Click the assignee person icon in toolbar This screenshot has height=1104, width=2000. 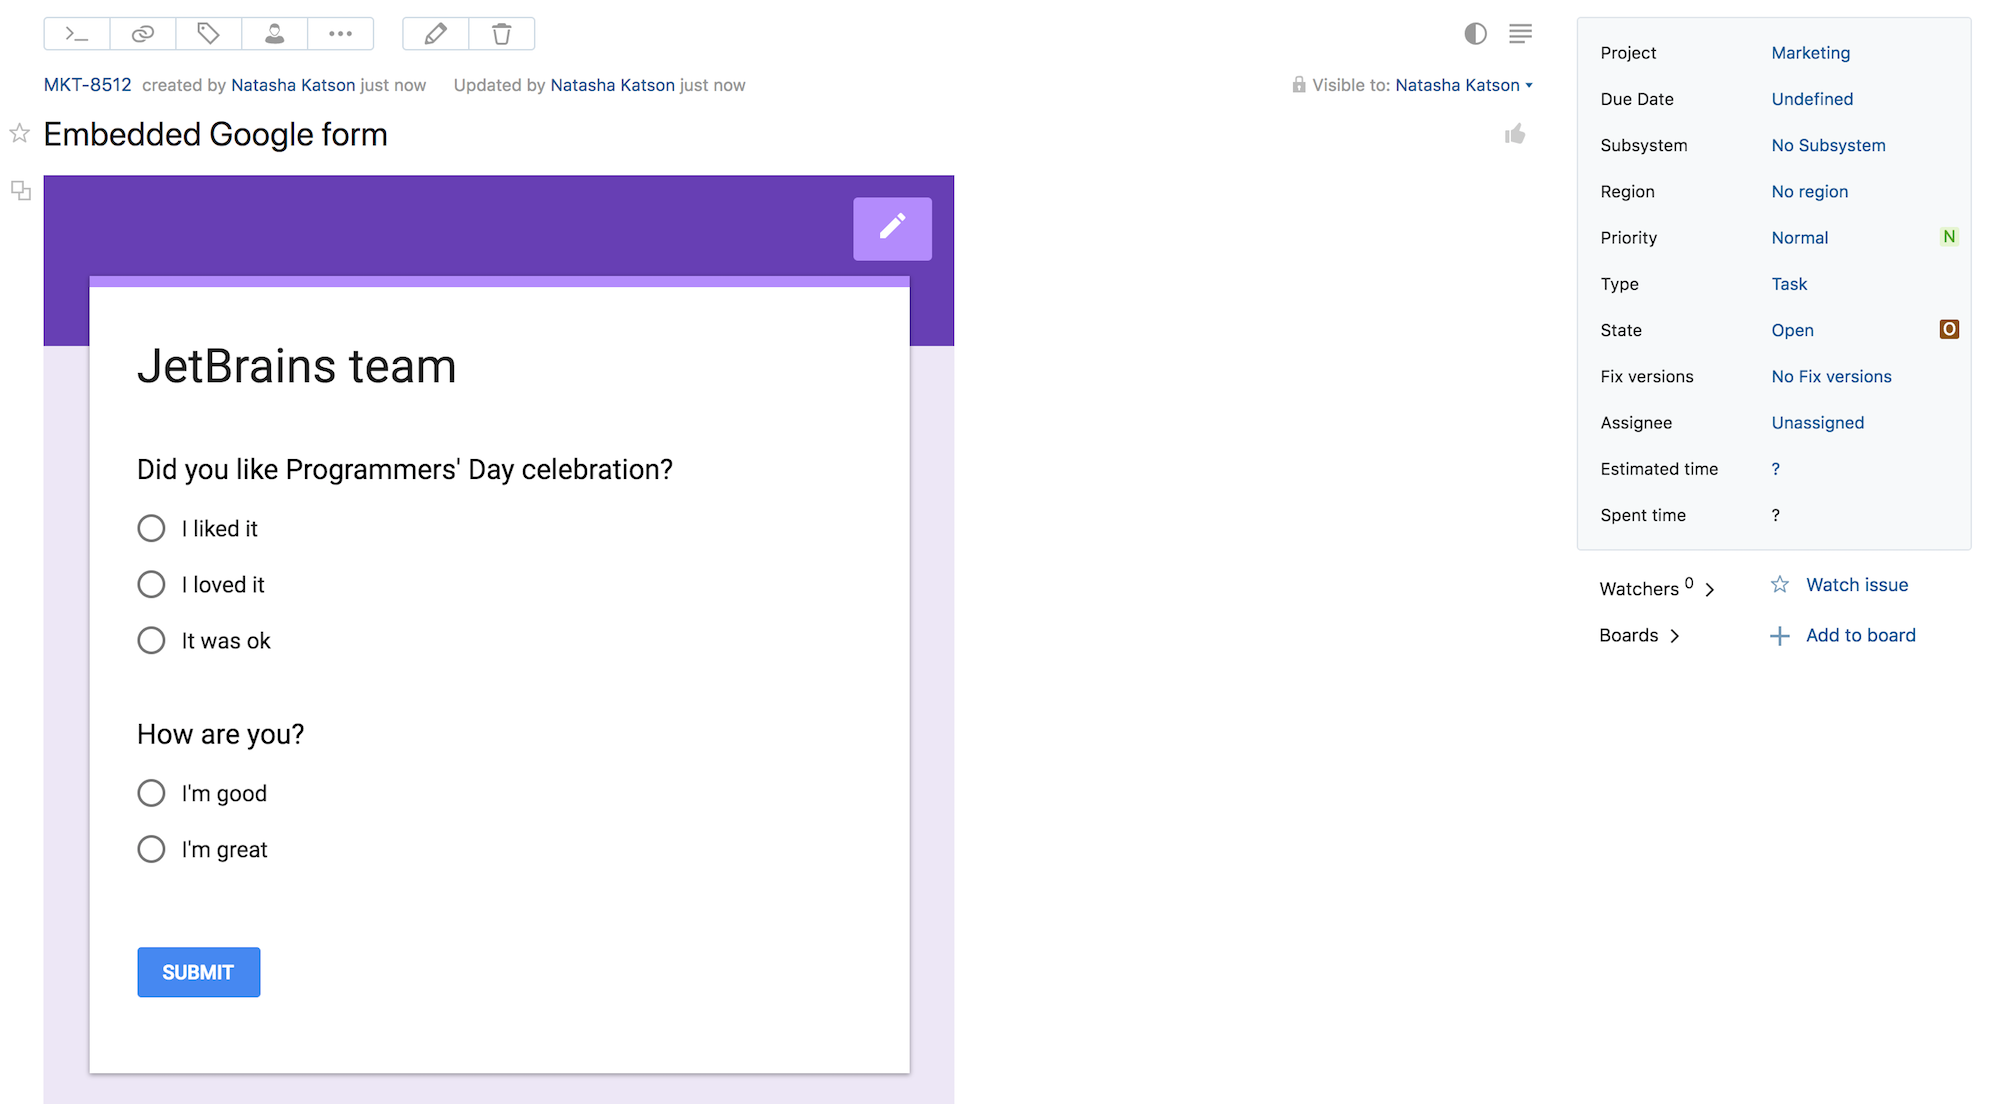click(274, 34)
